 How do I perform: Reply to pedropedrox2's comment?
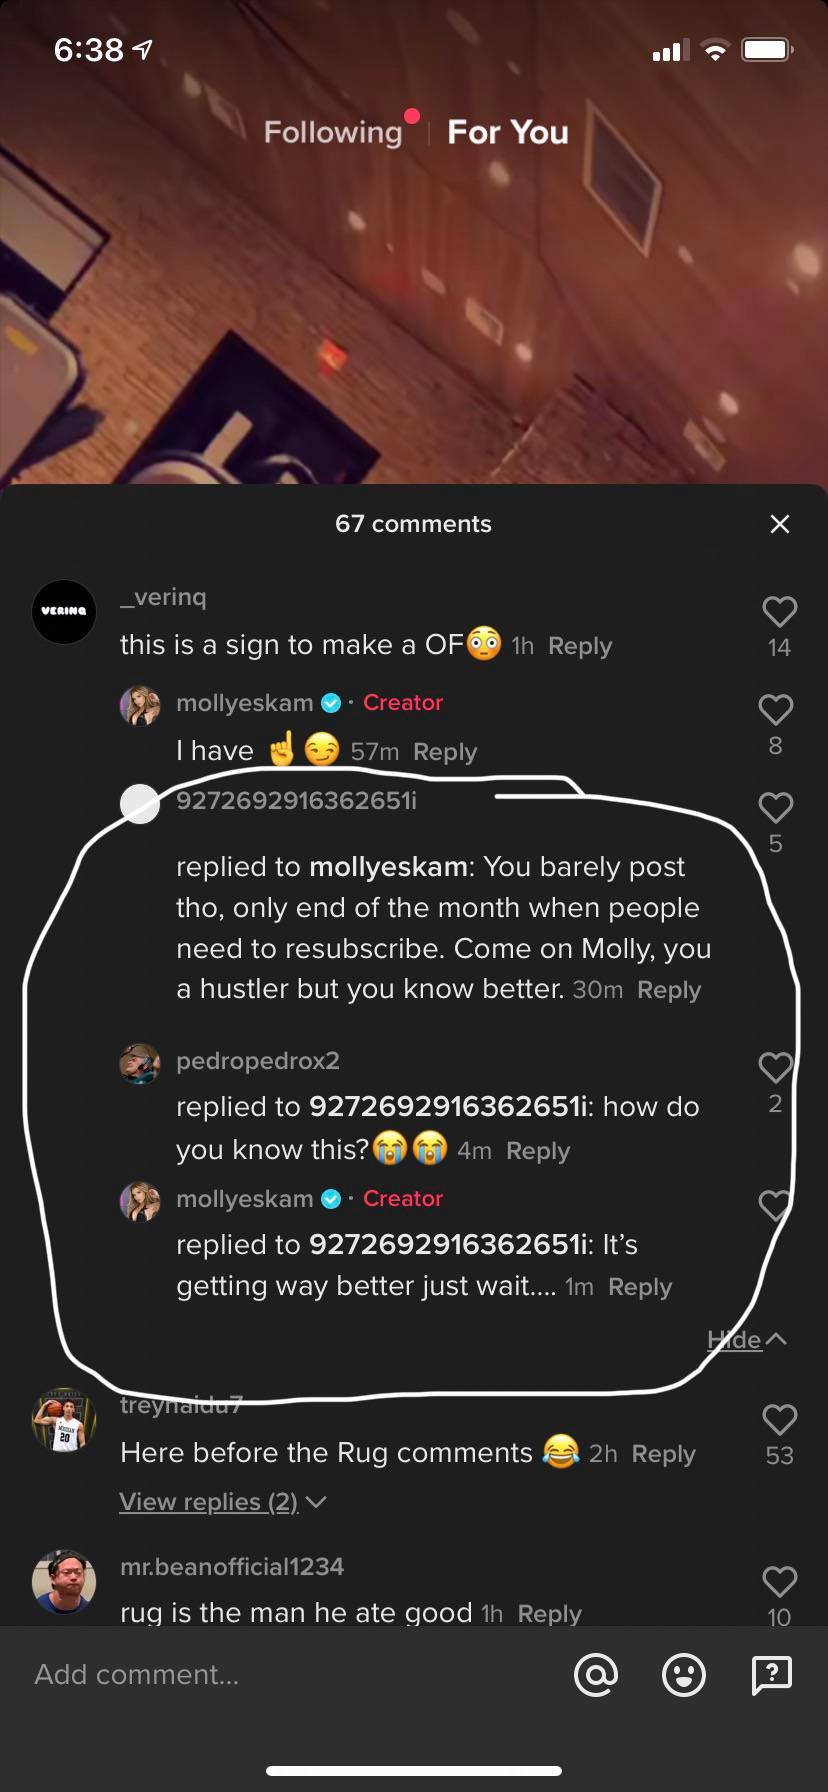point(538,1151)
